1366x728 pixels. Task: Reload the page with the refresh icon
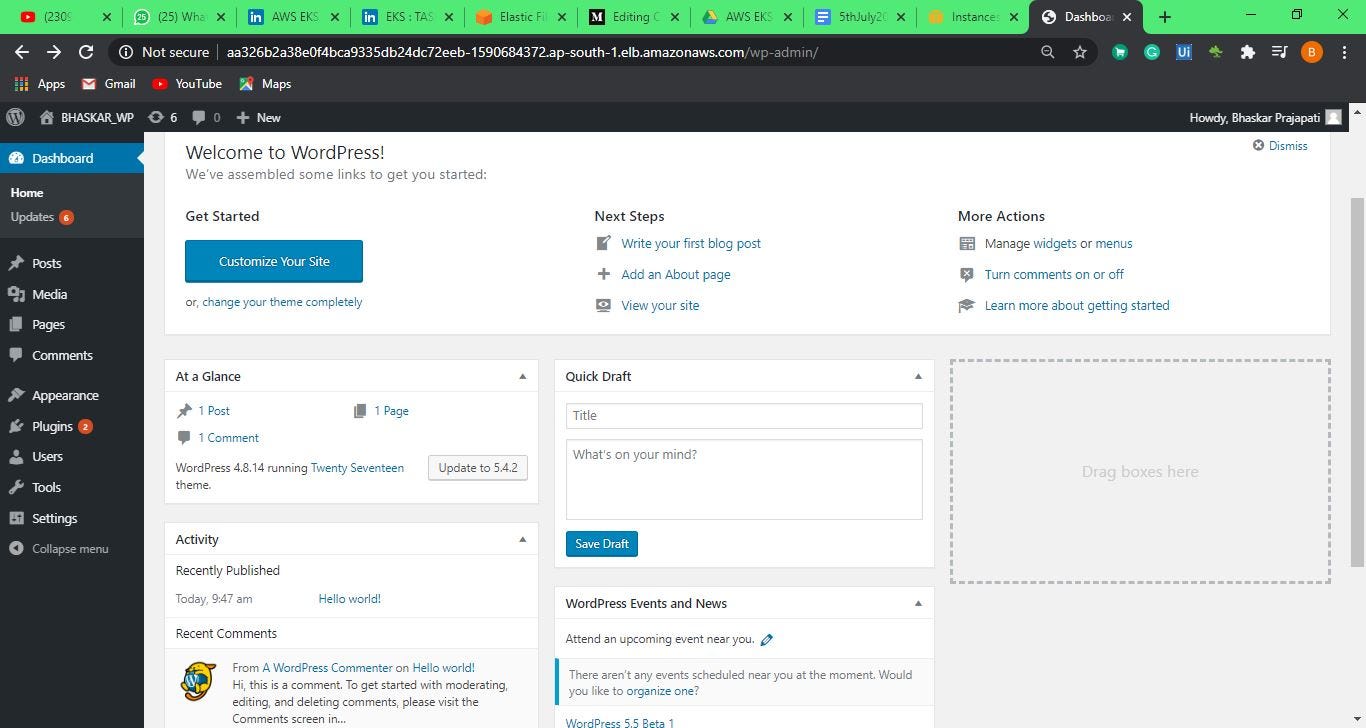pos(86,52)
